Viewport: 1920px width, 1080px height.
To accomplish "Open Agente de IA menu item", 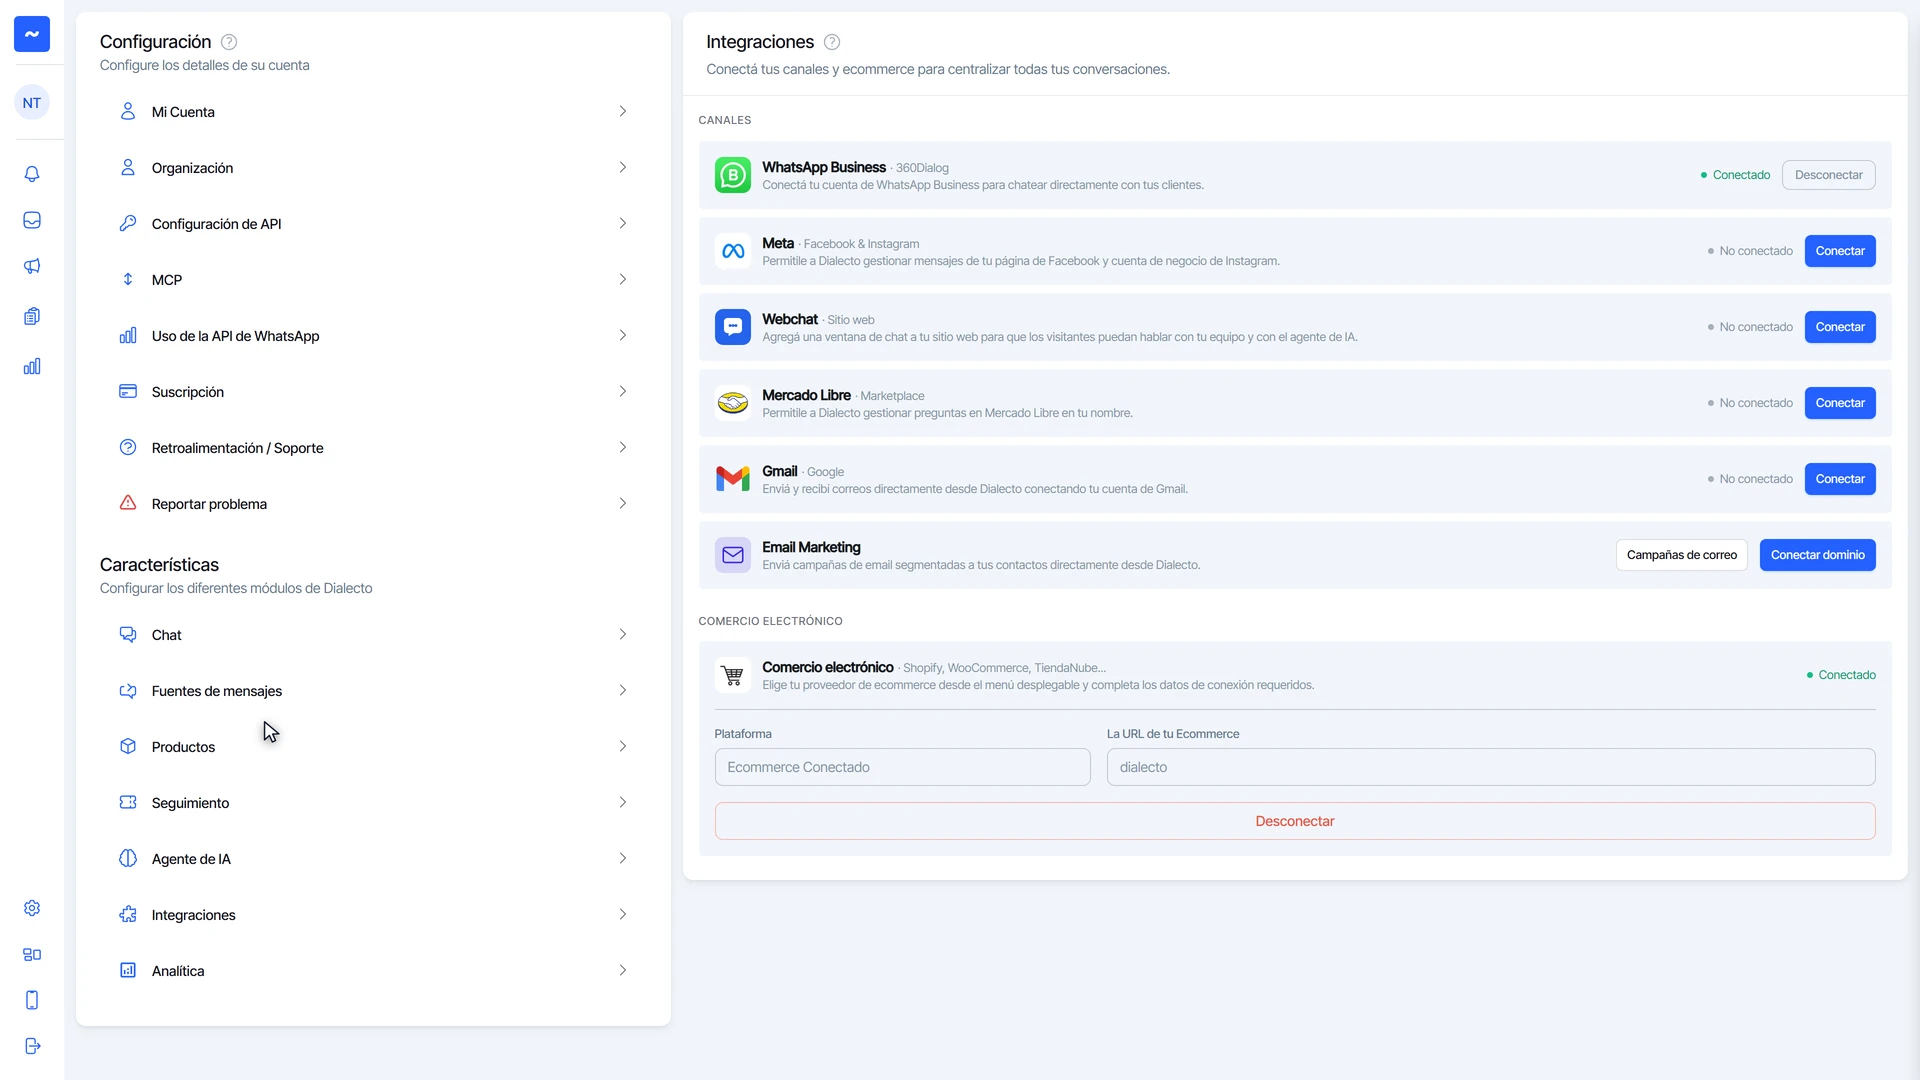I will 373,859.
